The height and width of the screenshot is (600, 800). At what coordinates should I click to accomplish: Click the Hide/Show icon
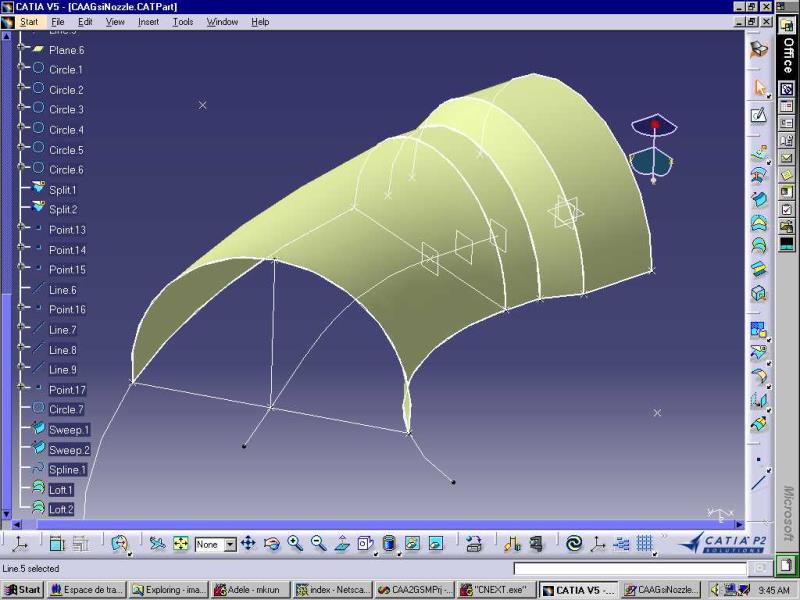pyautogui.click(x=412, y=544)
